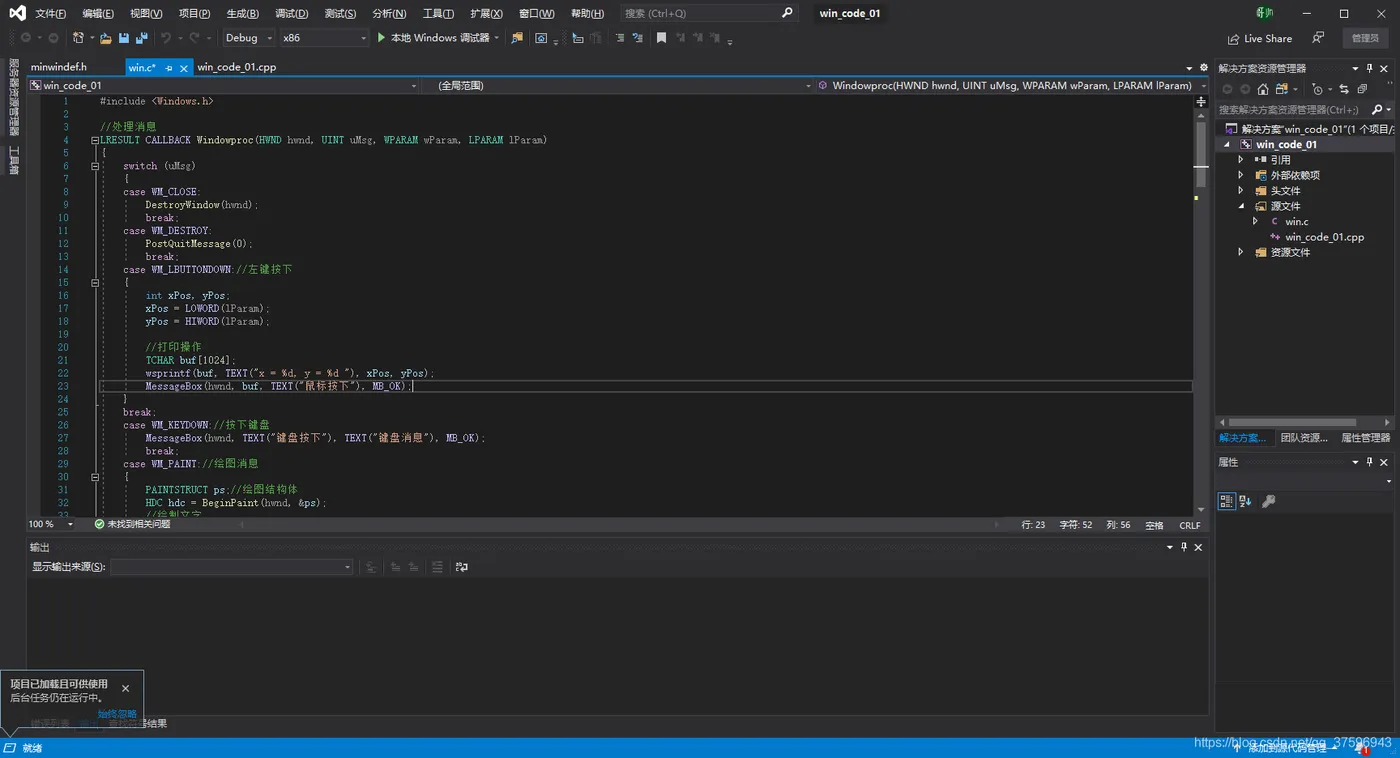The width and height of the screenshot is (1400, 758).
Task: Click the editor settings gear icon above scrollbar
Action: point(1203,68)
